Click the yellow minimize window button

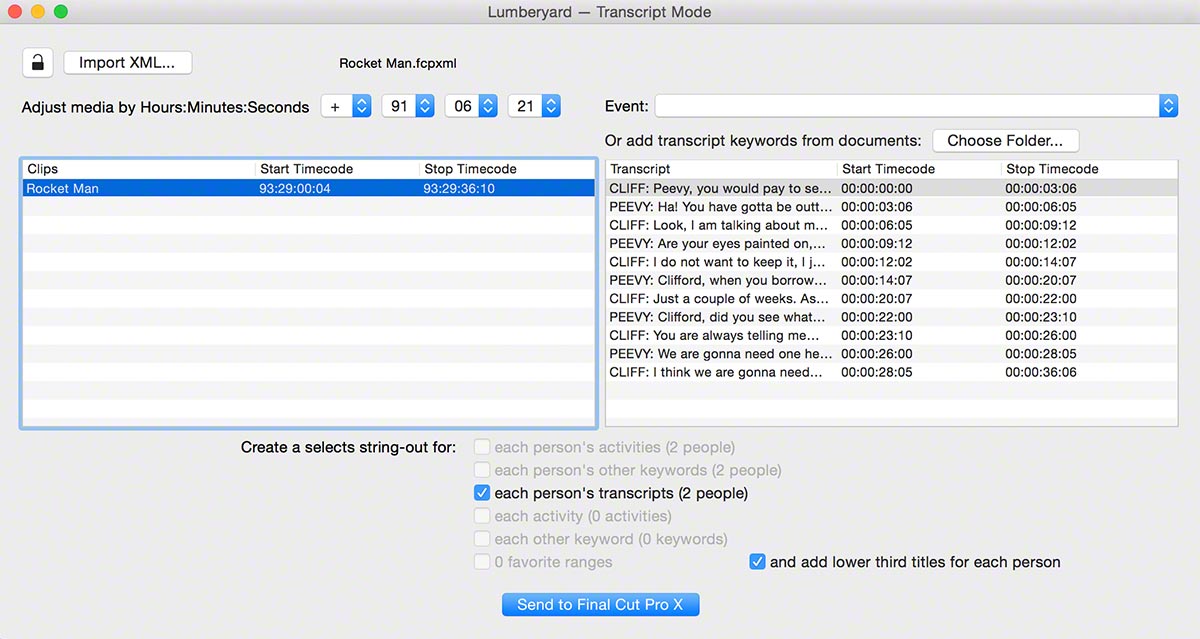coord(38,12)
